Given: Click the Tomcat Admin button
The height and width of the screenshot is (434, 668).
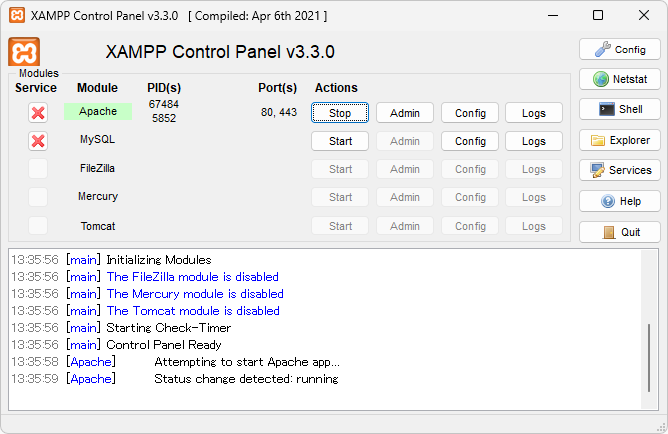Looking at the screenshot, I should pyautogui.click(x=405, y=226).
